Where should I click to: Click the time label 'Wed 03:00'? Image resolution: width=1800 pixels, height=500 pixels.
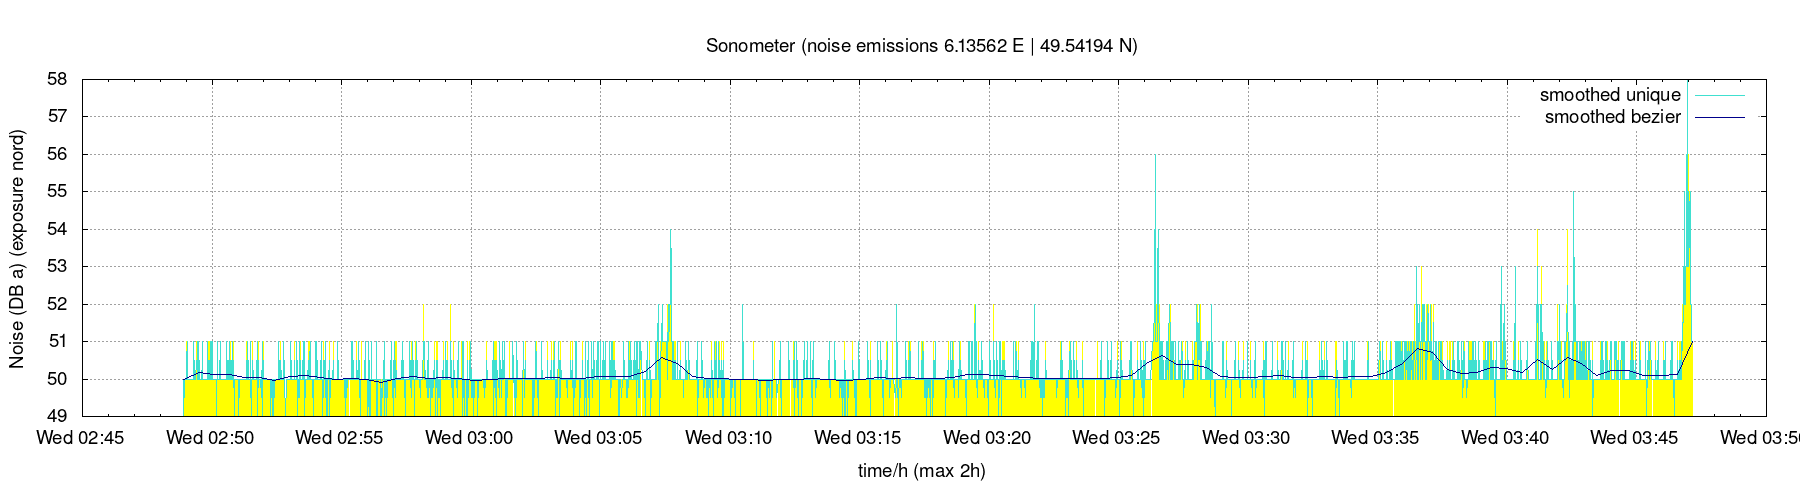tap(469, 438)
